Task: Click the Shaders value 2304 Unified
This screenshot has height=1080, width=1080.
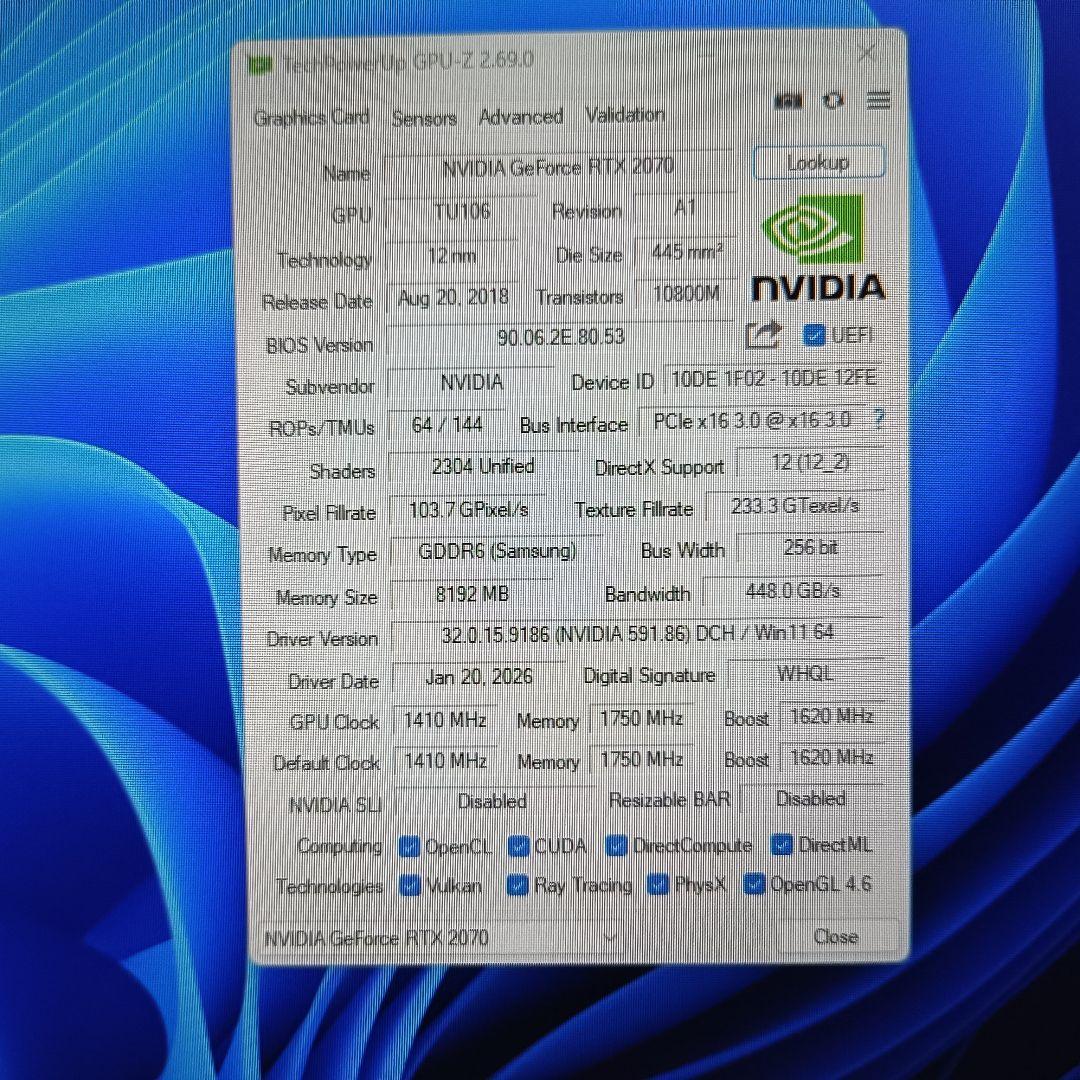Action: [x=483, y=467]
